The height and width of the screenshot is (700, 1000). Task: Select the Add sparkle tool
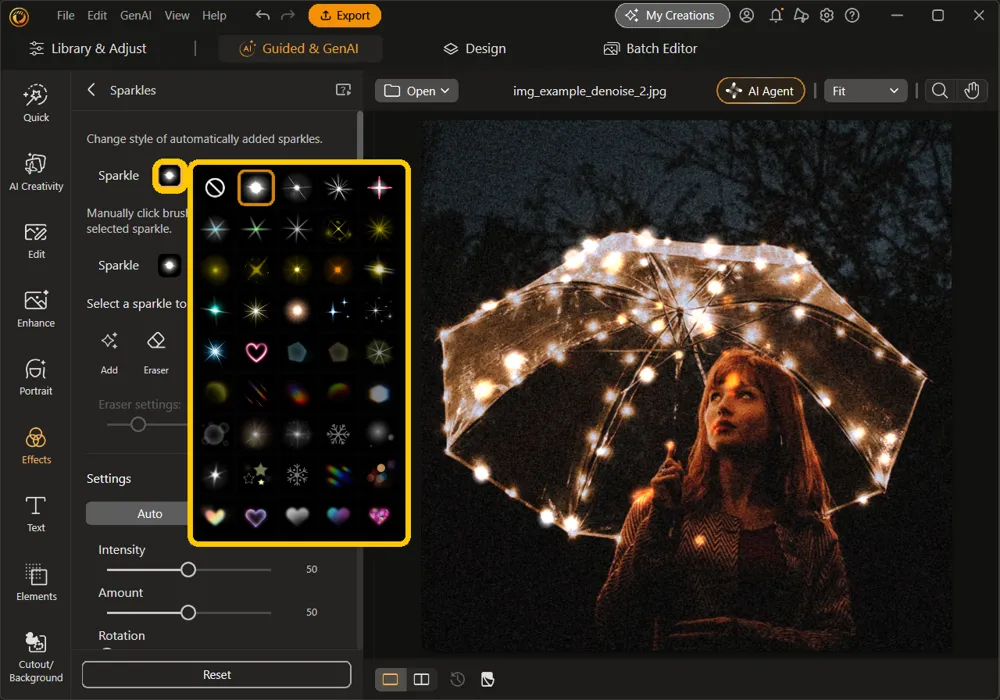pyautogui.click(x=109, y=352)
